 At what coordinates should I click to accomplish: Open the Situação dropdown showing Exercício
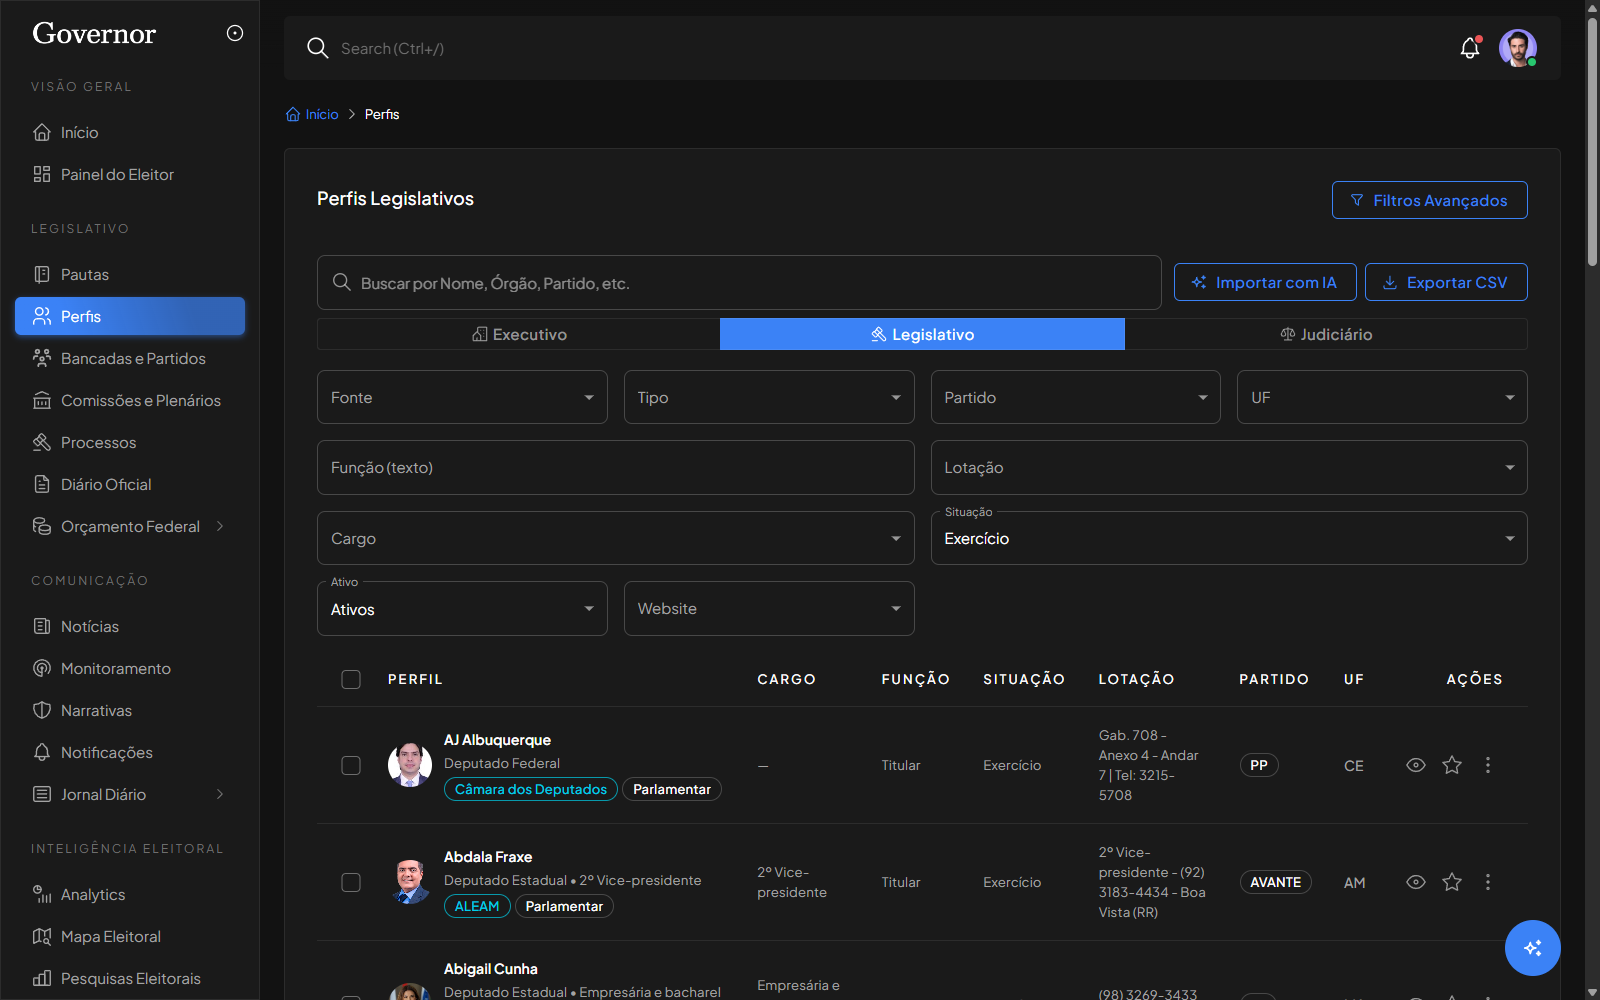[1229, 538]
